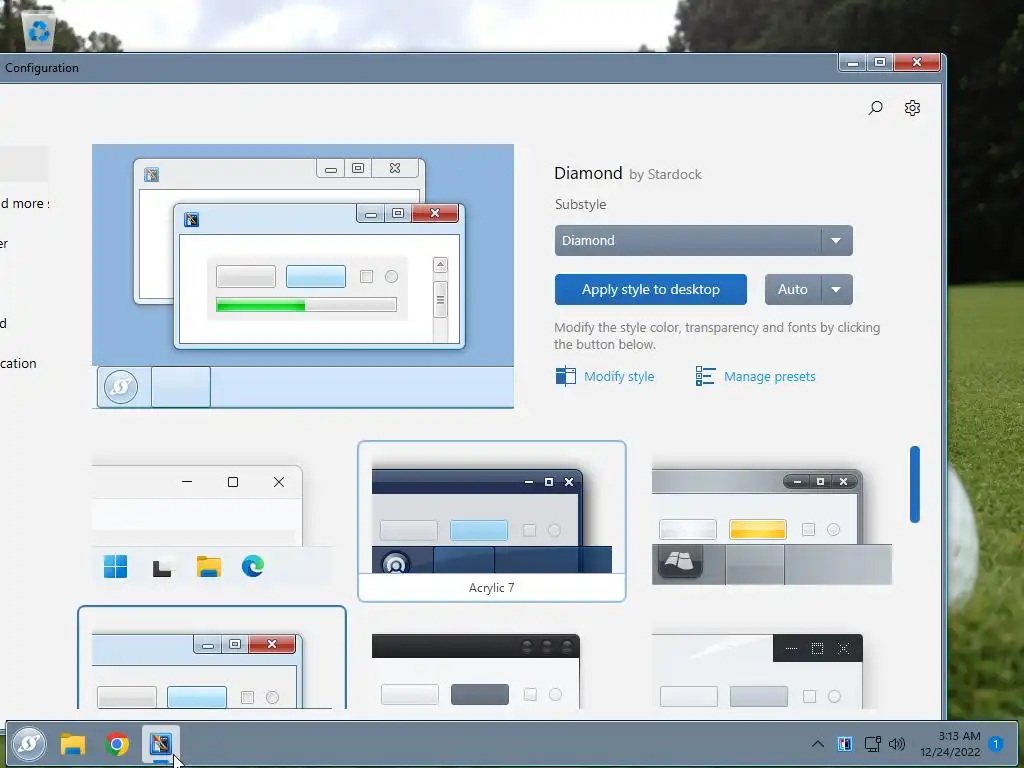Click the Manage presets list icon
Image resolution: width=1024 pixels, height=768 pixels.
click(705, 376)
